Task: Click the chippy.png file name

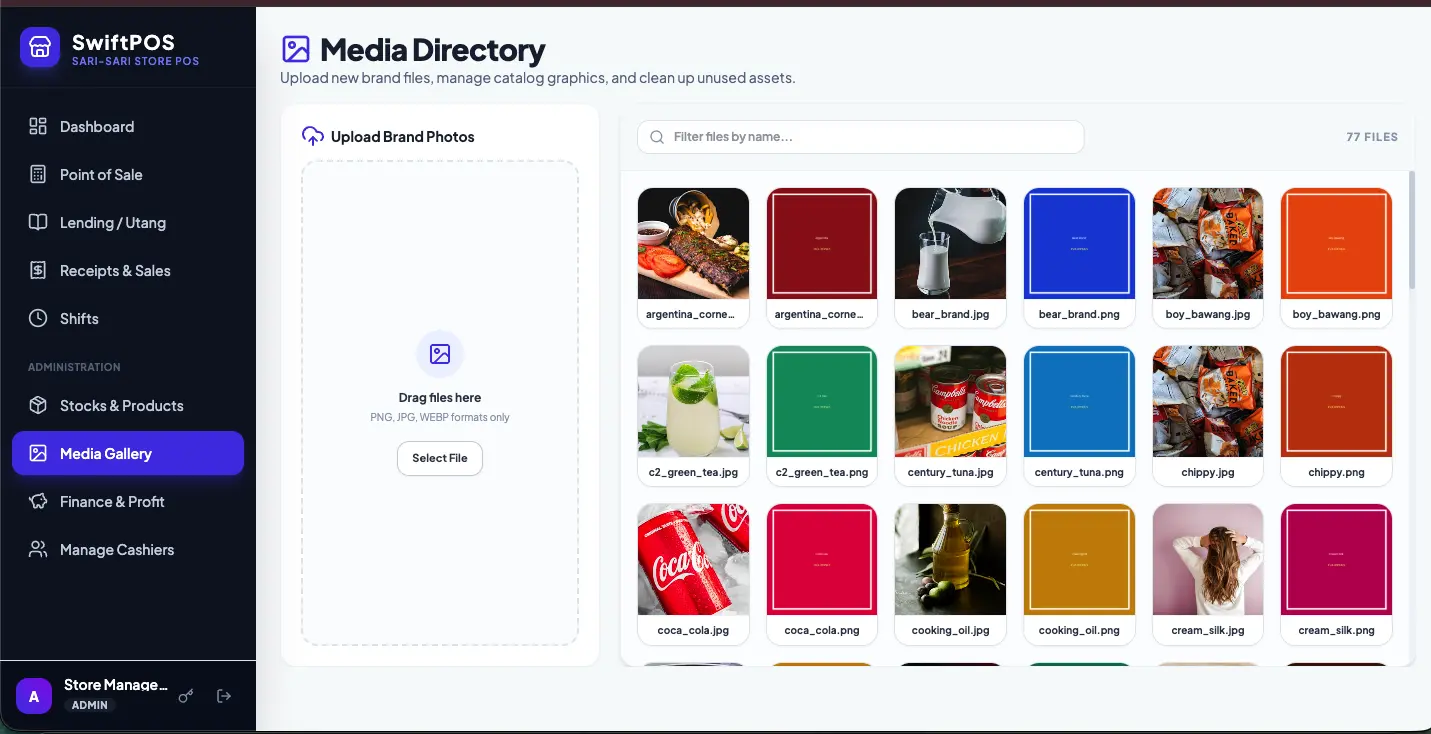Action: (1336, 472)
